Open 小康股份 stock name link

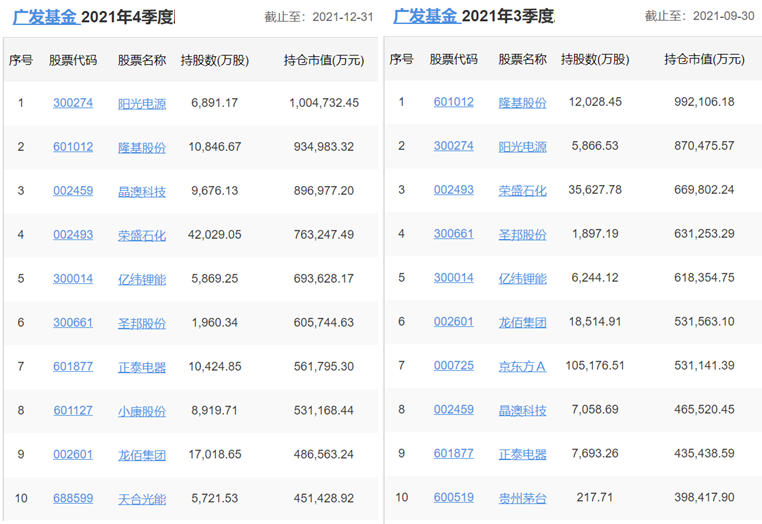142,411
